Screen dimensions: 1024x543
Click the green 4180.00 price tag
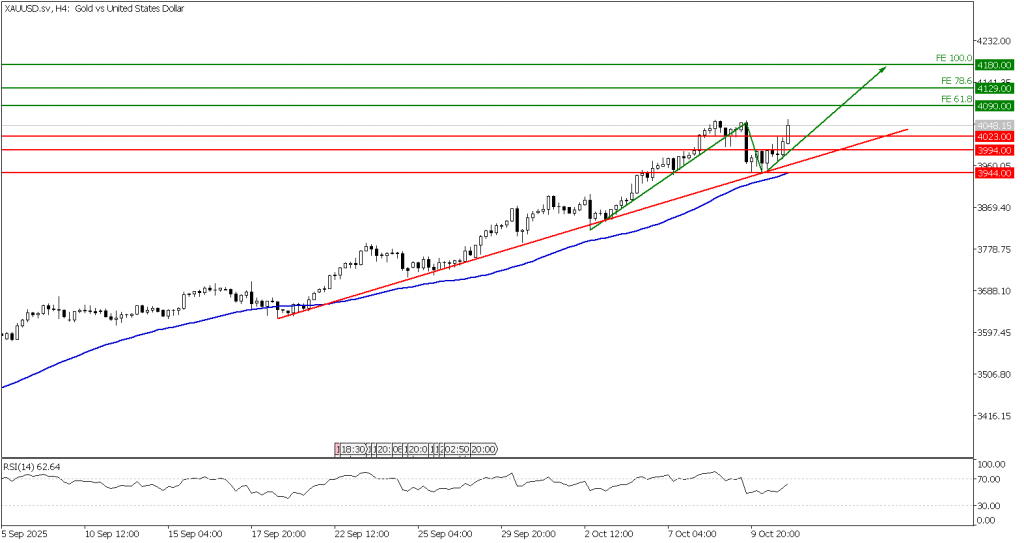click(995, 65)
